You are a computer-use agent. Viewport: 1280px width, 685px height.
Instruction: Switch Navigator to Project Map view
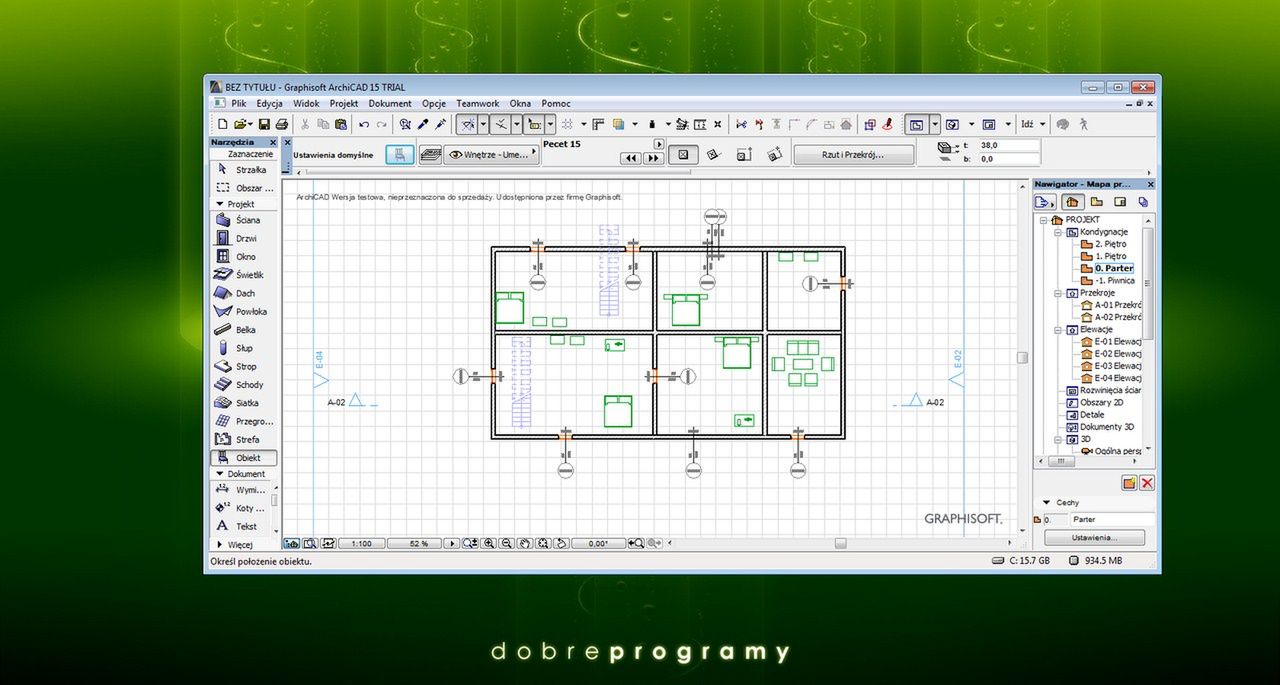click(x=1072, y=202)
